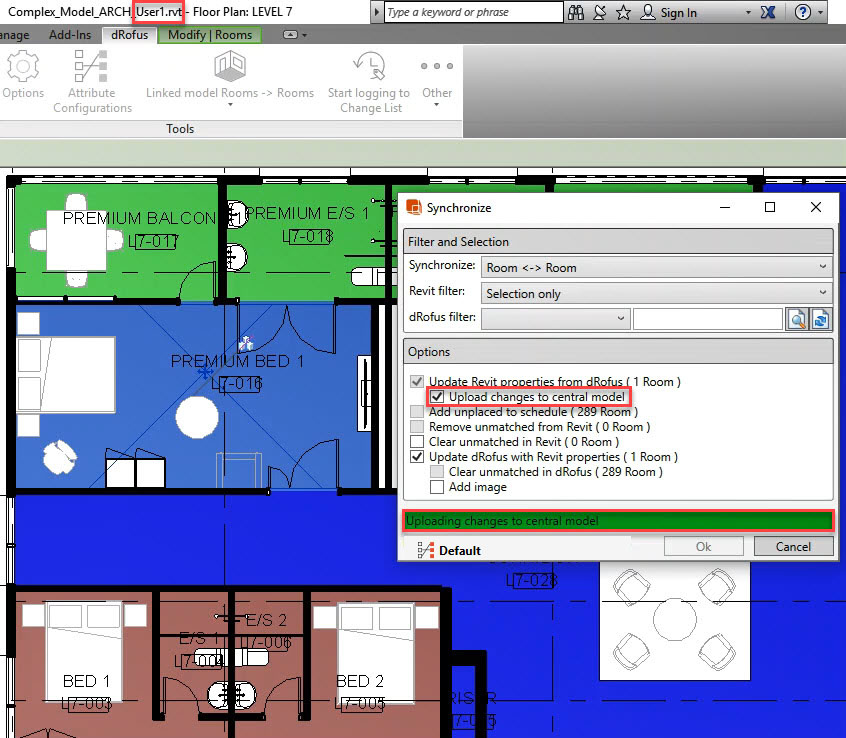Open the Synchronize Room <-> Room dropdown

[822, 266]
